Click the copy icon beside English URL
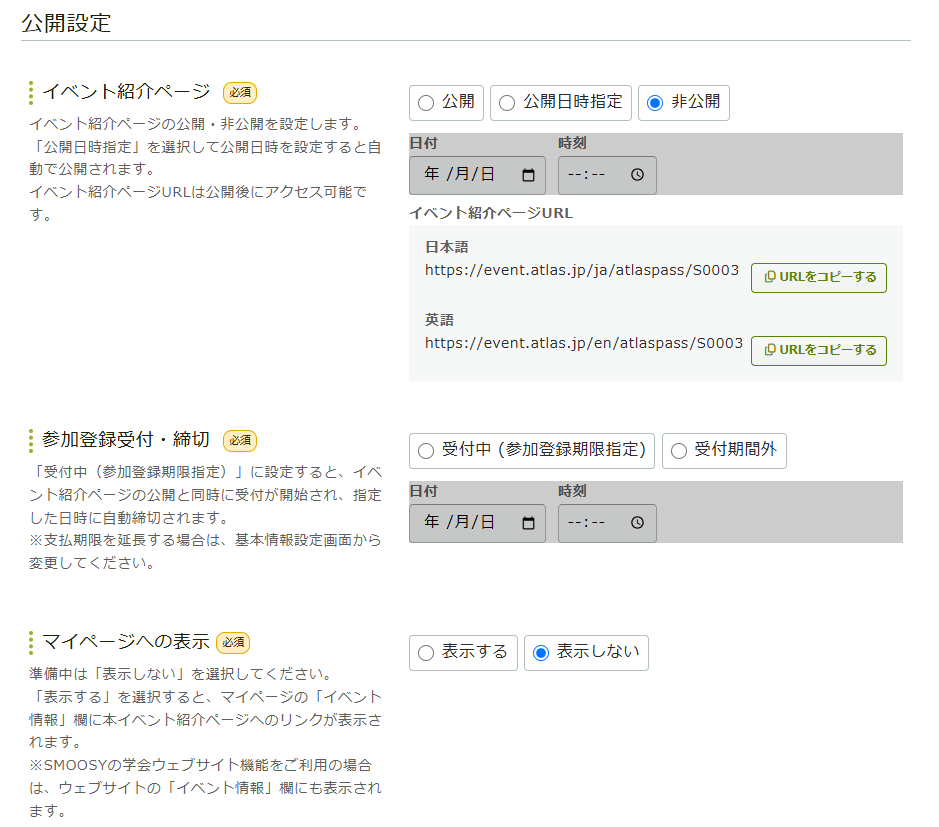This screenshot has width=939, height=827. [x=769, y=351]
